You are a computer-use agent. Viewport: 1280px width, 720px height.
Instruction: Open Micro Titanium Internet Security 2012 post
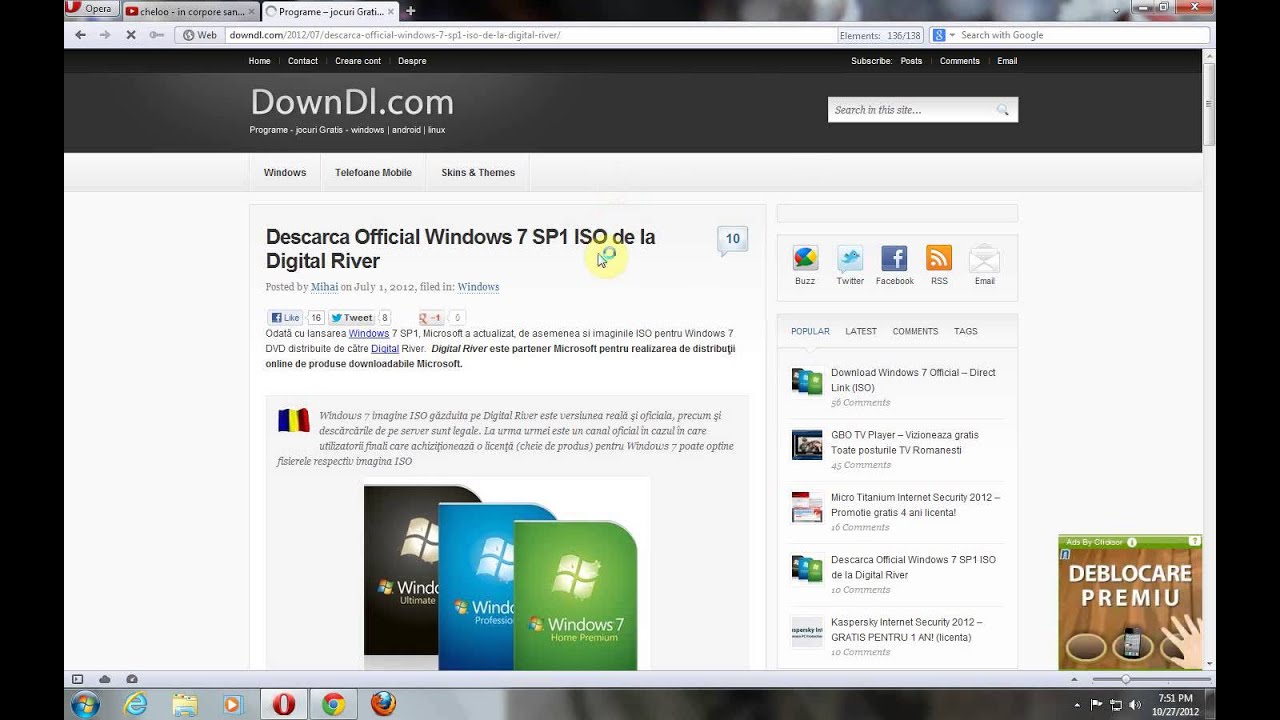tap(915, 505)
